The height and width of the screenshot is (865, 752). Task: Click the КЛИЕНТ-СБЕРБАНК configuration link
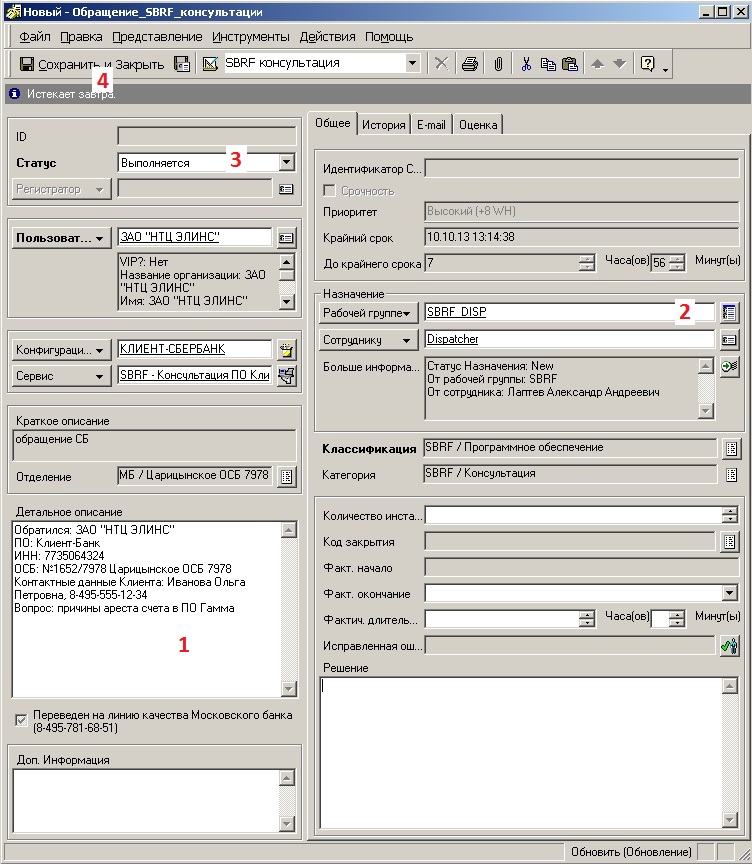click(172, 349)
